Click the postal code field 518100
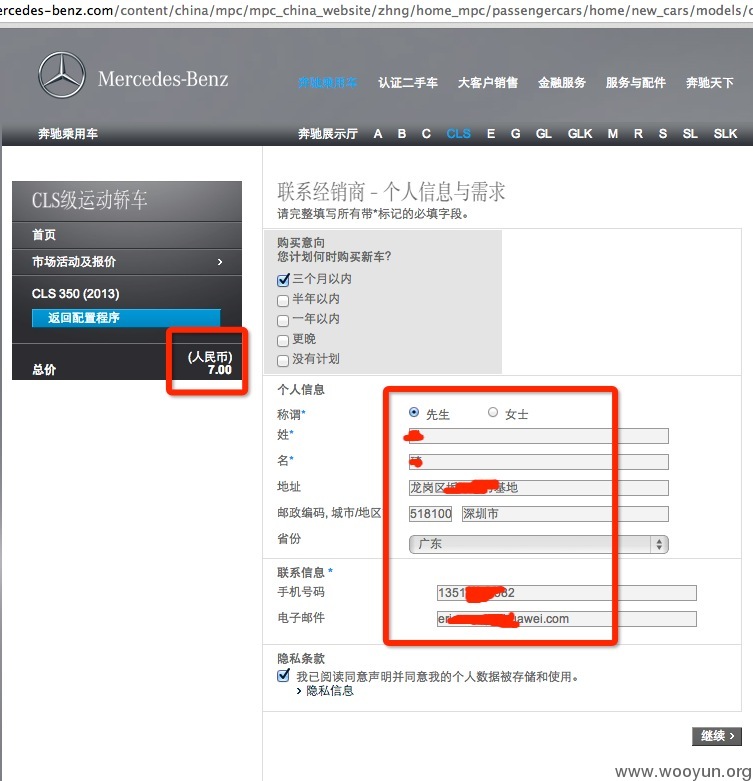The width and height of the screenshot is (753, 781). coord(430,514)
